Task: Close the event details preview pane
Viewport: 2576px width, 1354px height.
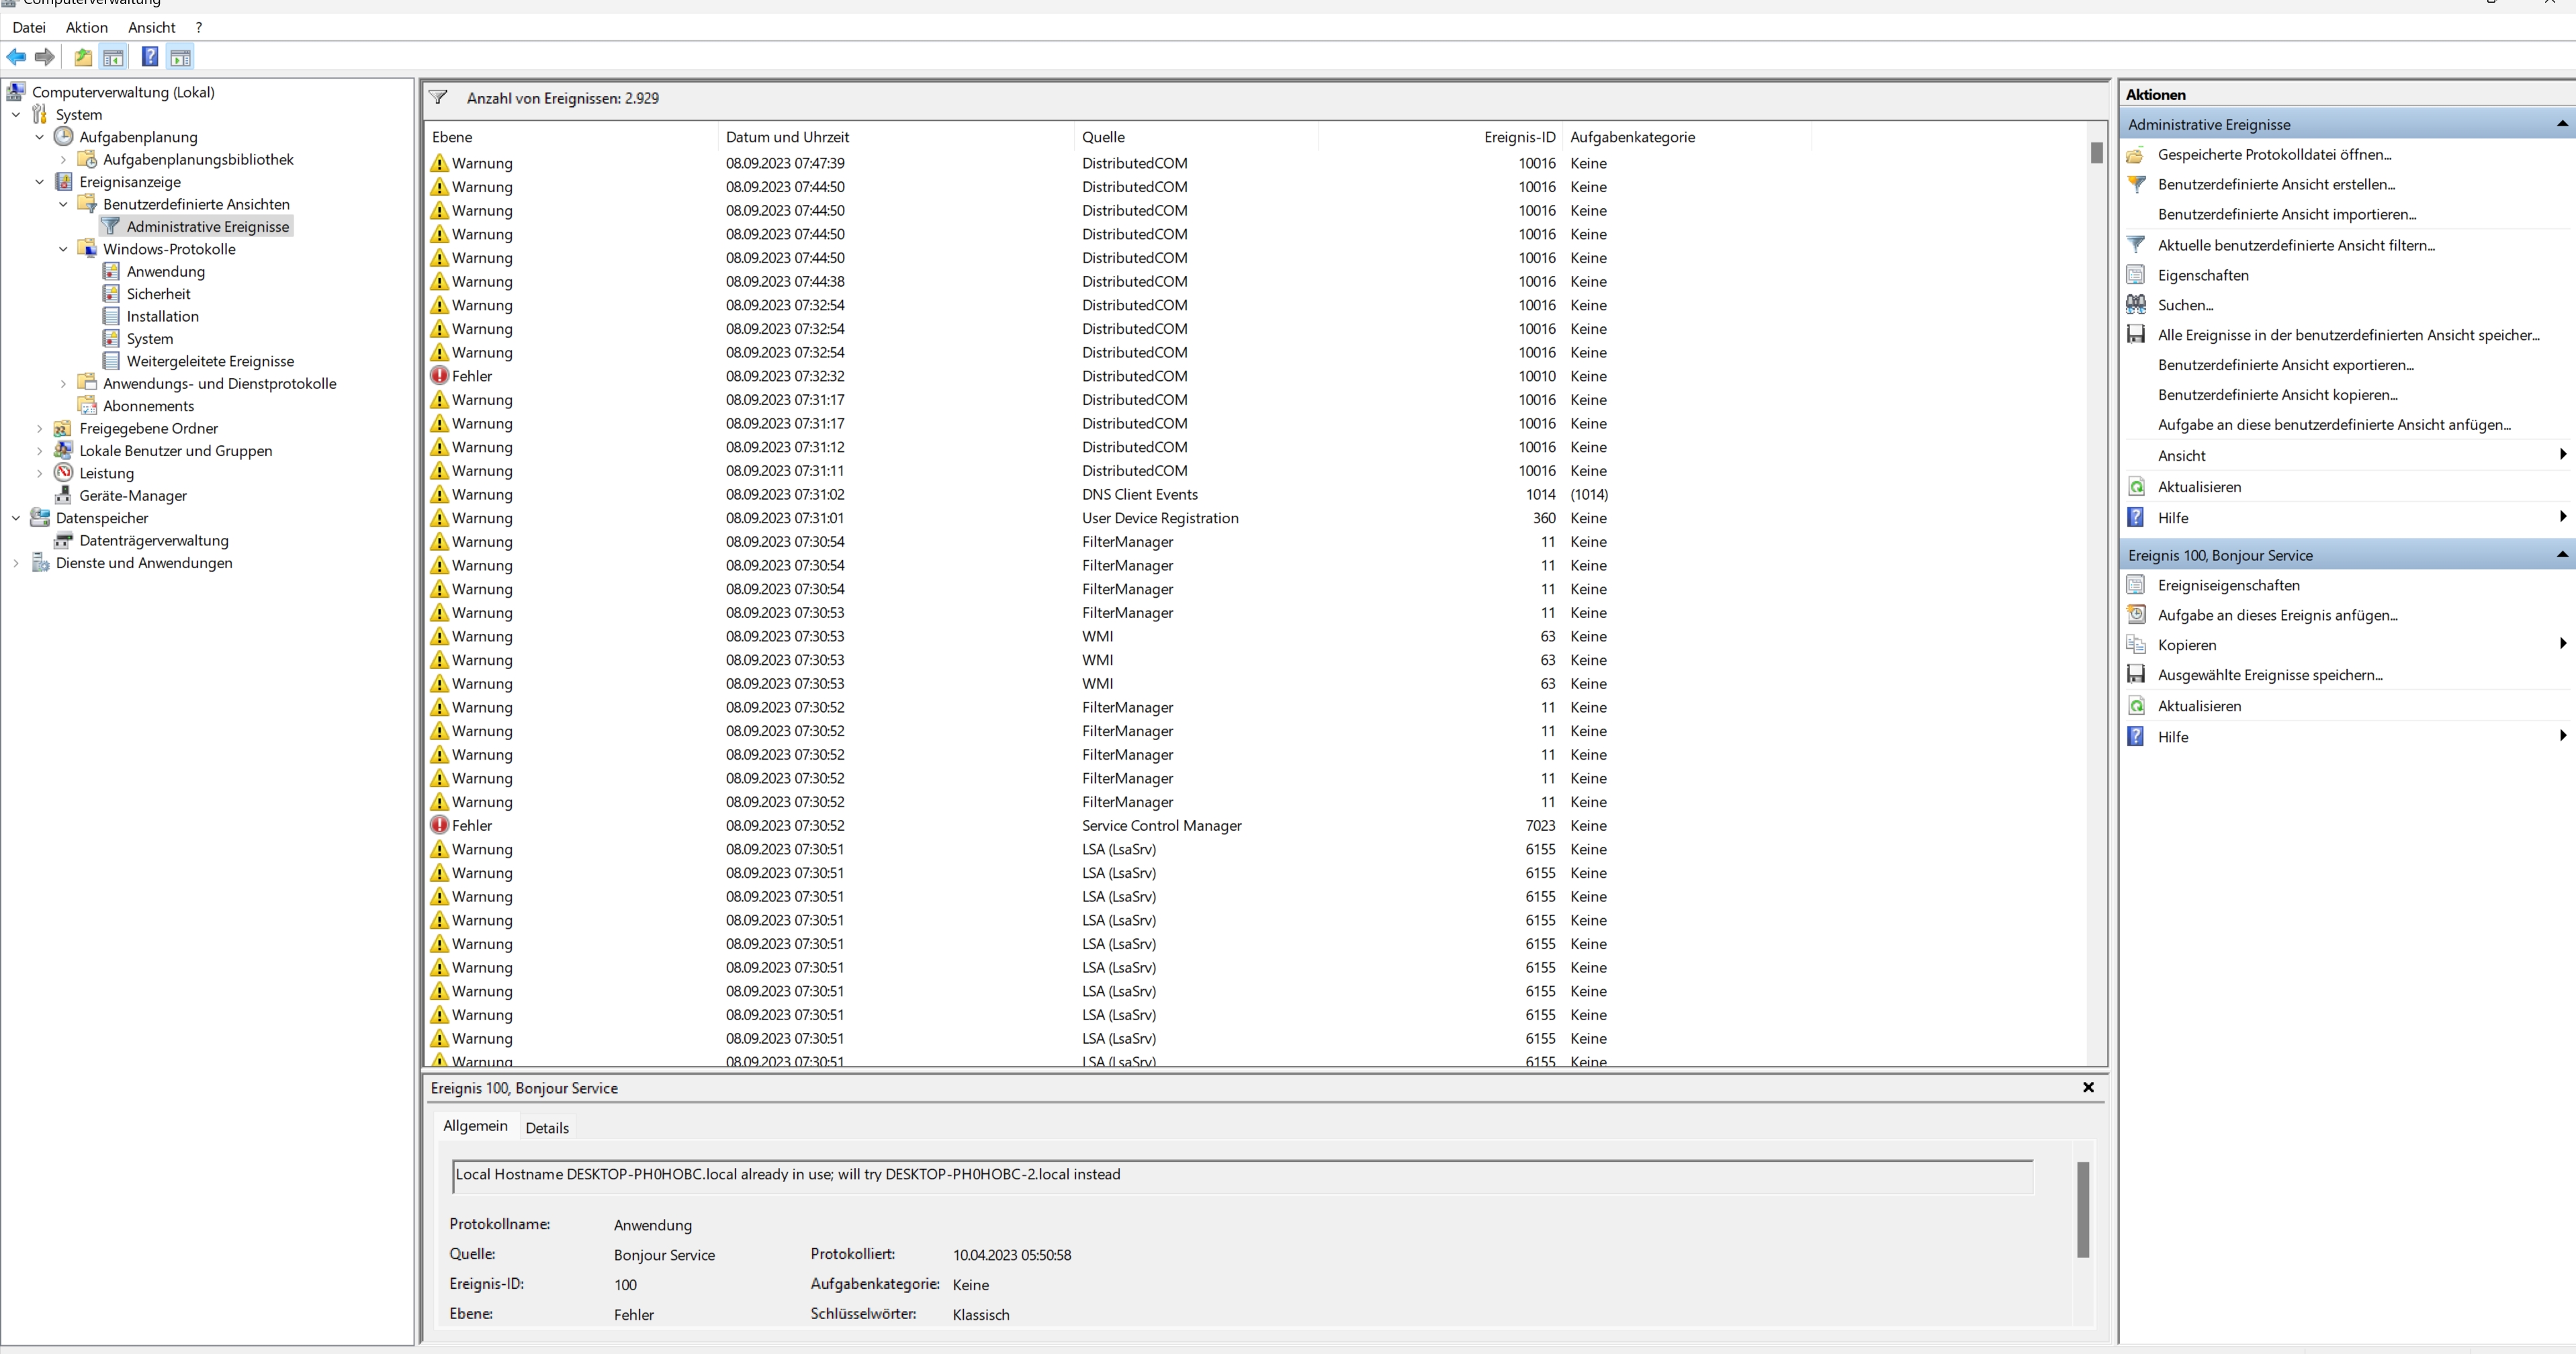Action: [x=2088, y=1087]
